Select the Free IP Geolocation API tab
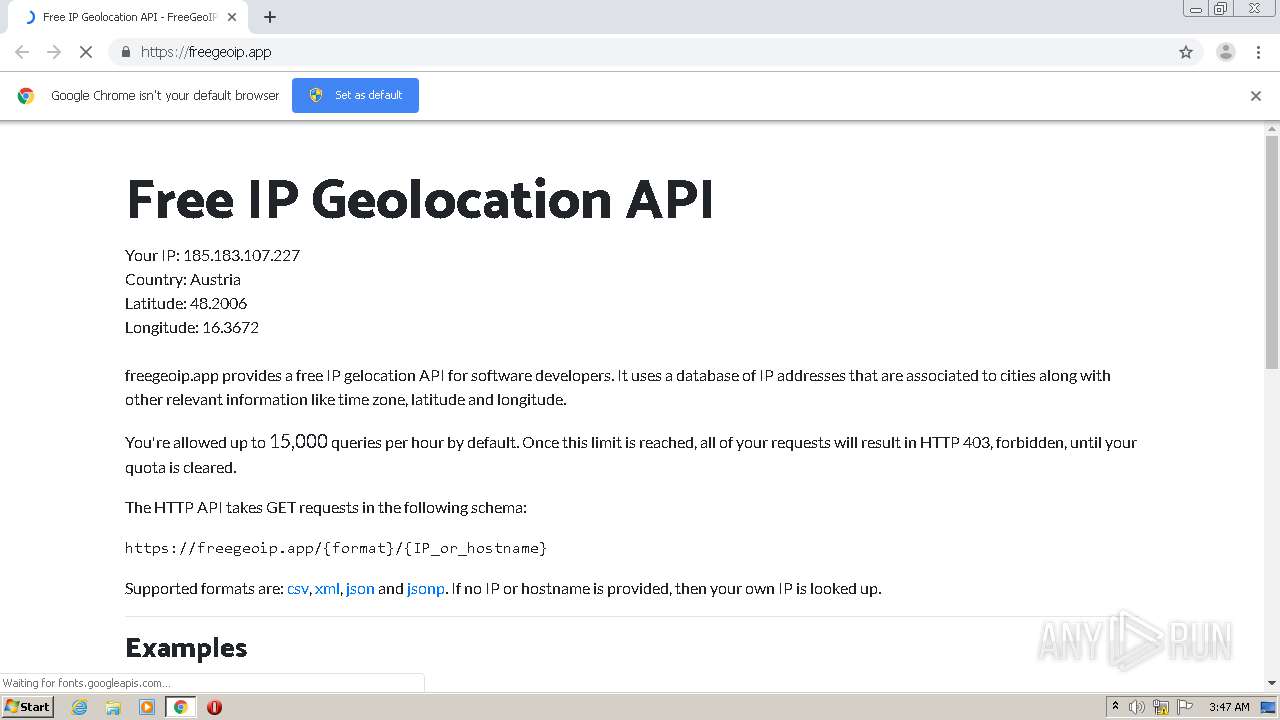The width and height of the screenshot is (1280, 720). pyautogui.click(x=128, y=17)
